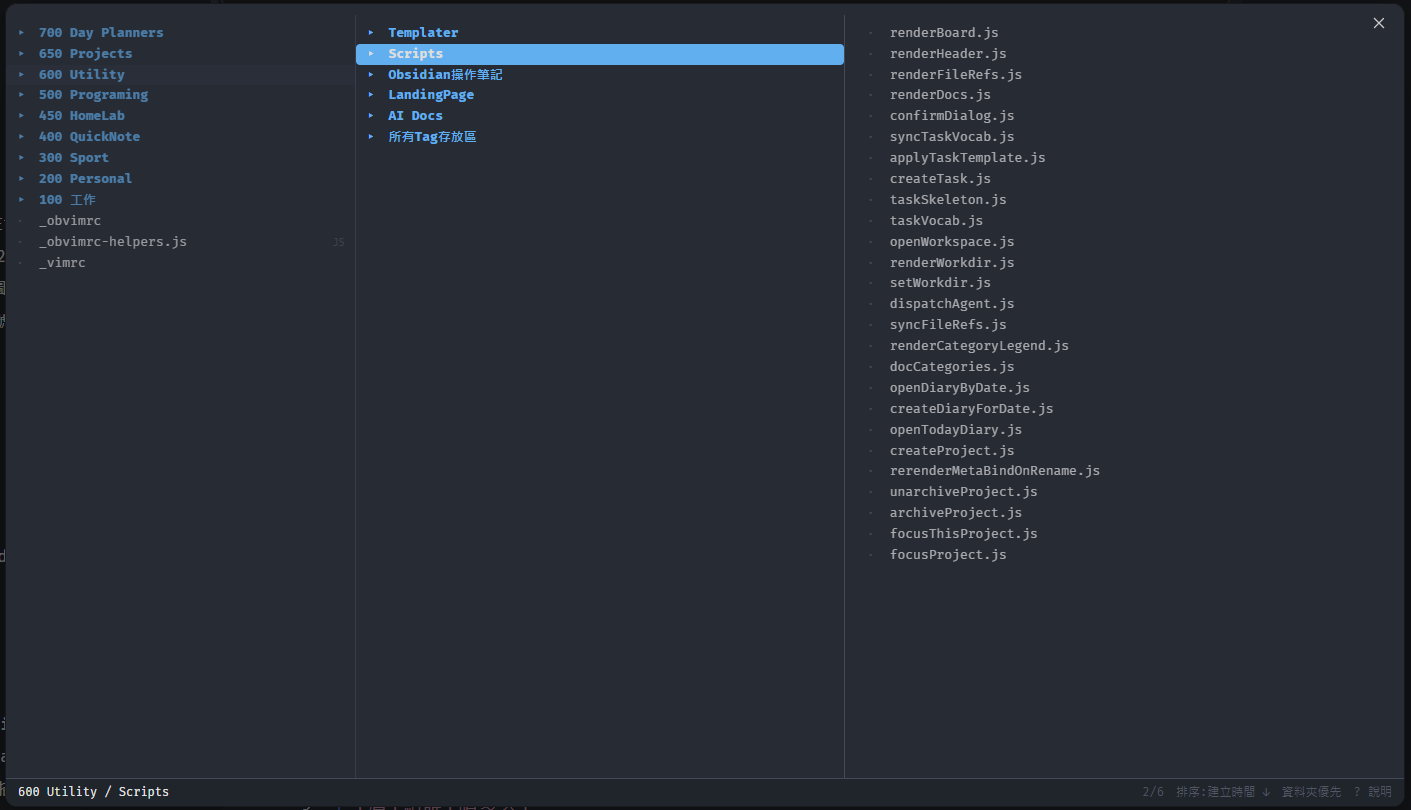Viewport: 1411px width, 810px height.
Task: Open rerenderMetaBindOnRename.js
Action: click(x=995, y=471)
